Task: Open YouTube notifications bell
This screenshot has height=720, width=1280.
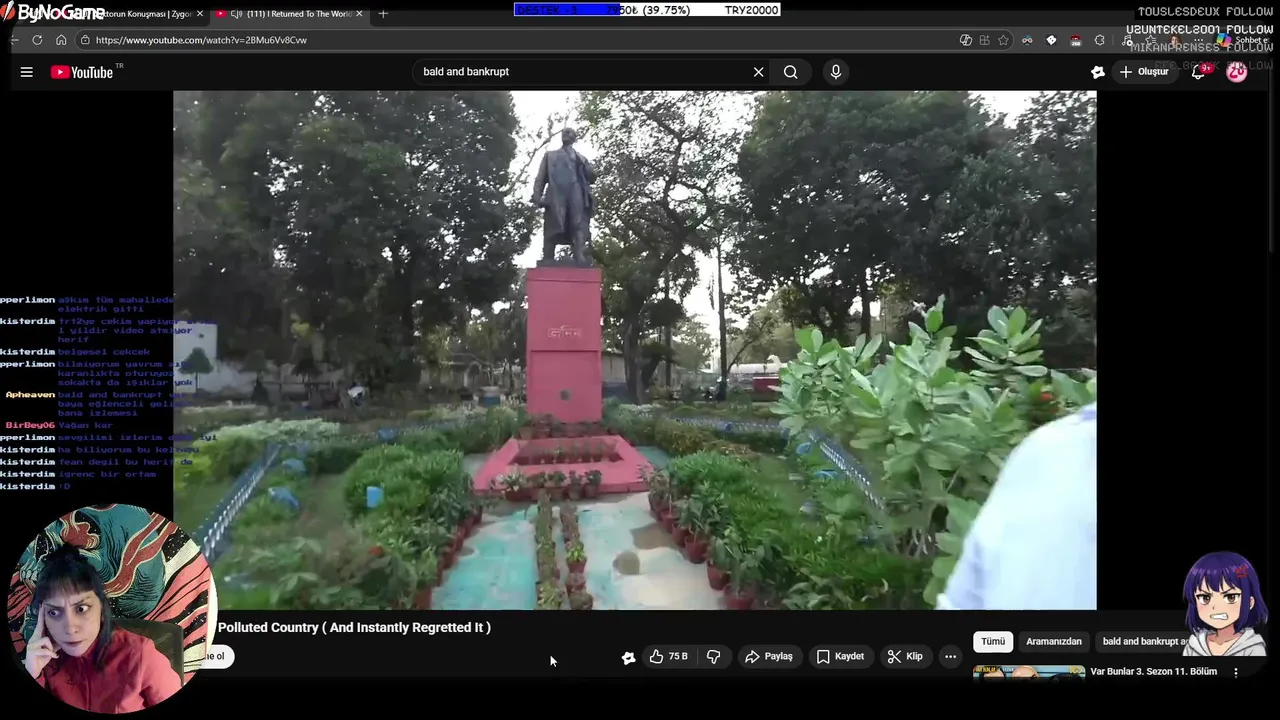Action: (x=1198, y=72)
